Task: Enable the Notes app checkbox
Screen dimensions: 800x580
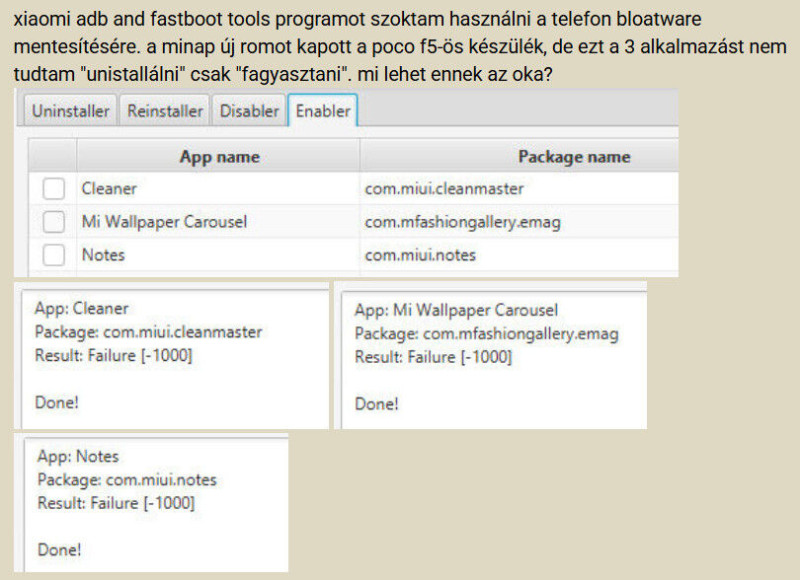Action: pyautogui.click(x=54, y=255)
